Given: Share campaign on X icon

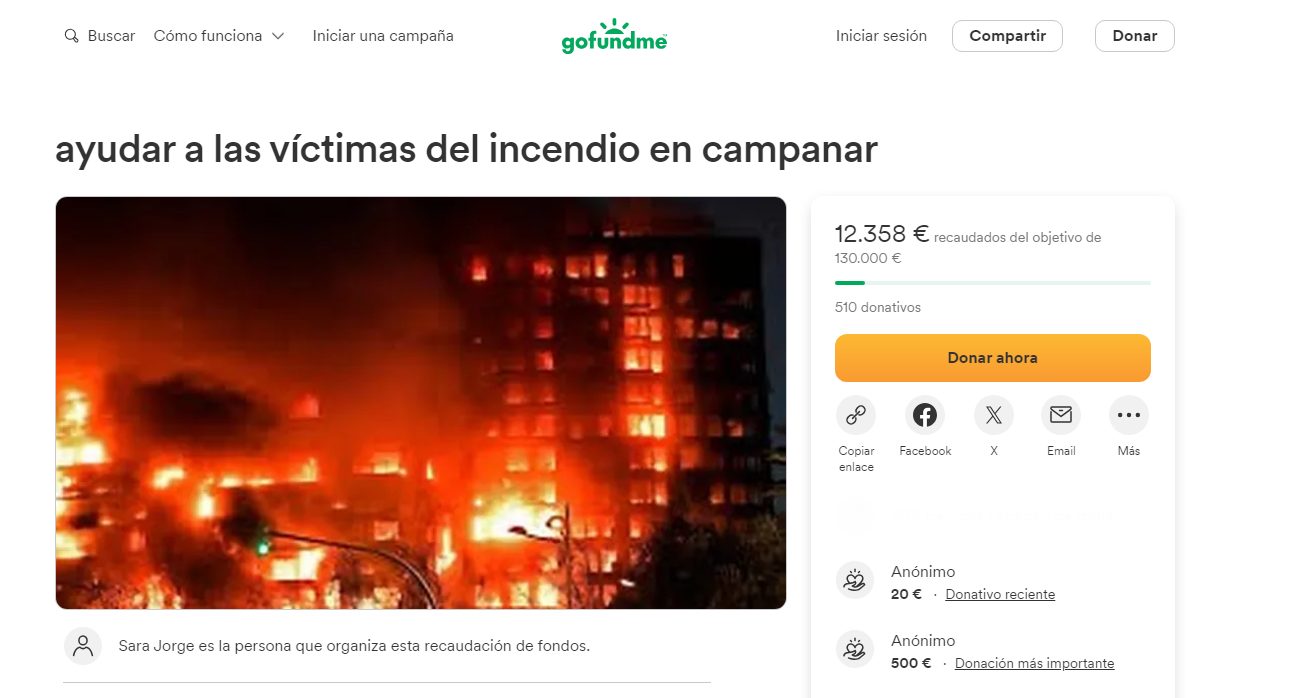Looking at the screenshot, I should [994, 415].
